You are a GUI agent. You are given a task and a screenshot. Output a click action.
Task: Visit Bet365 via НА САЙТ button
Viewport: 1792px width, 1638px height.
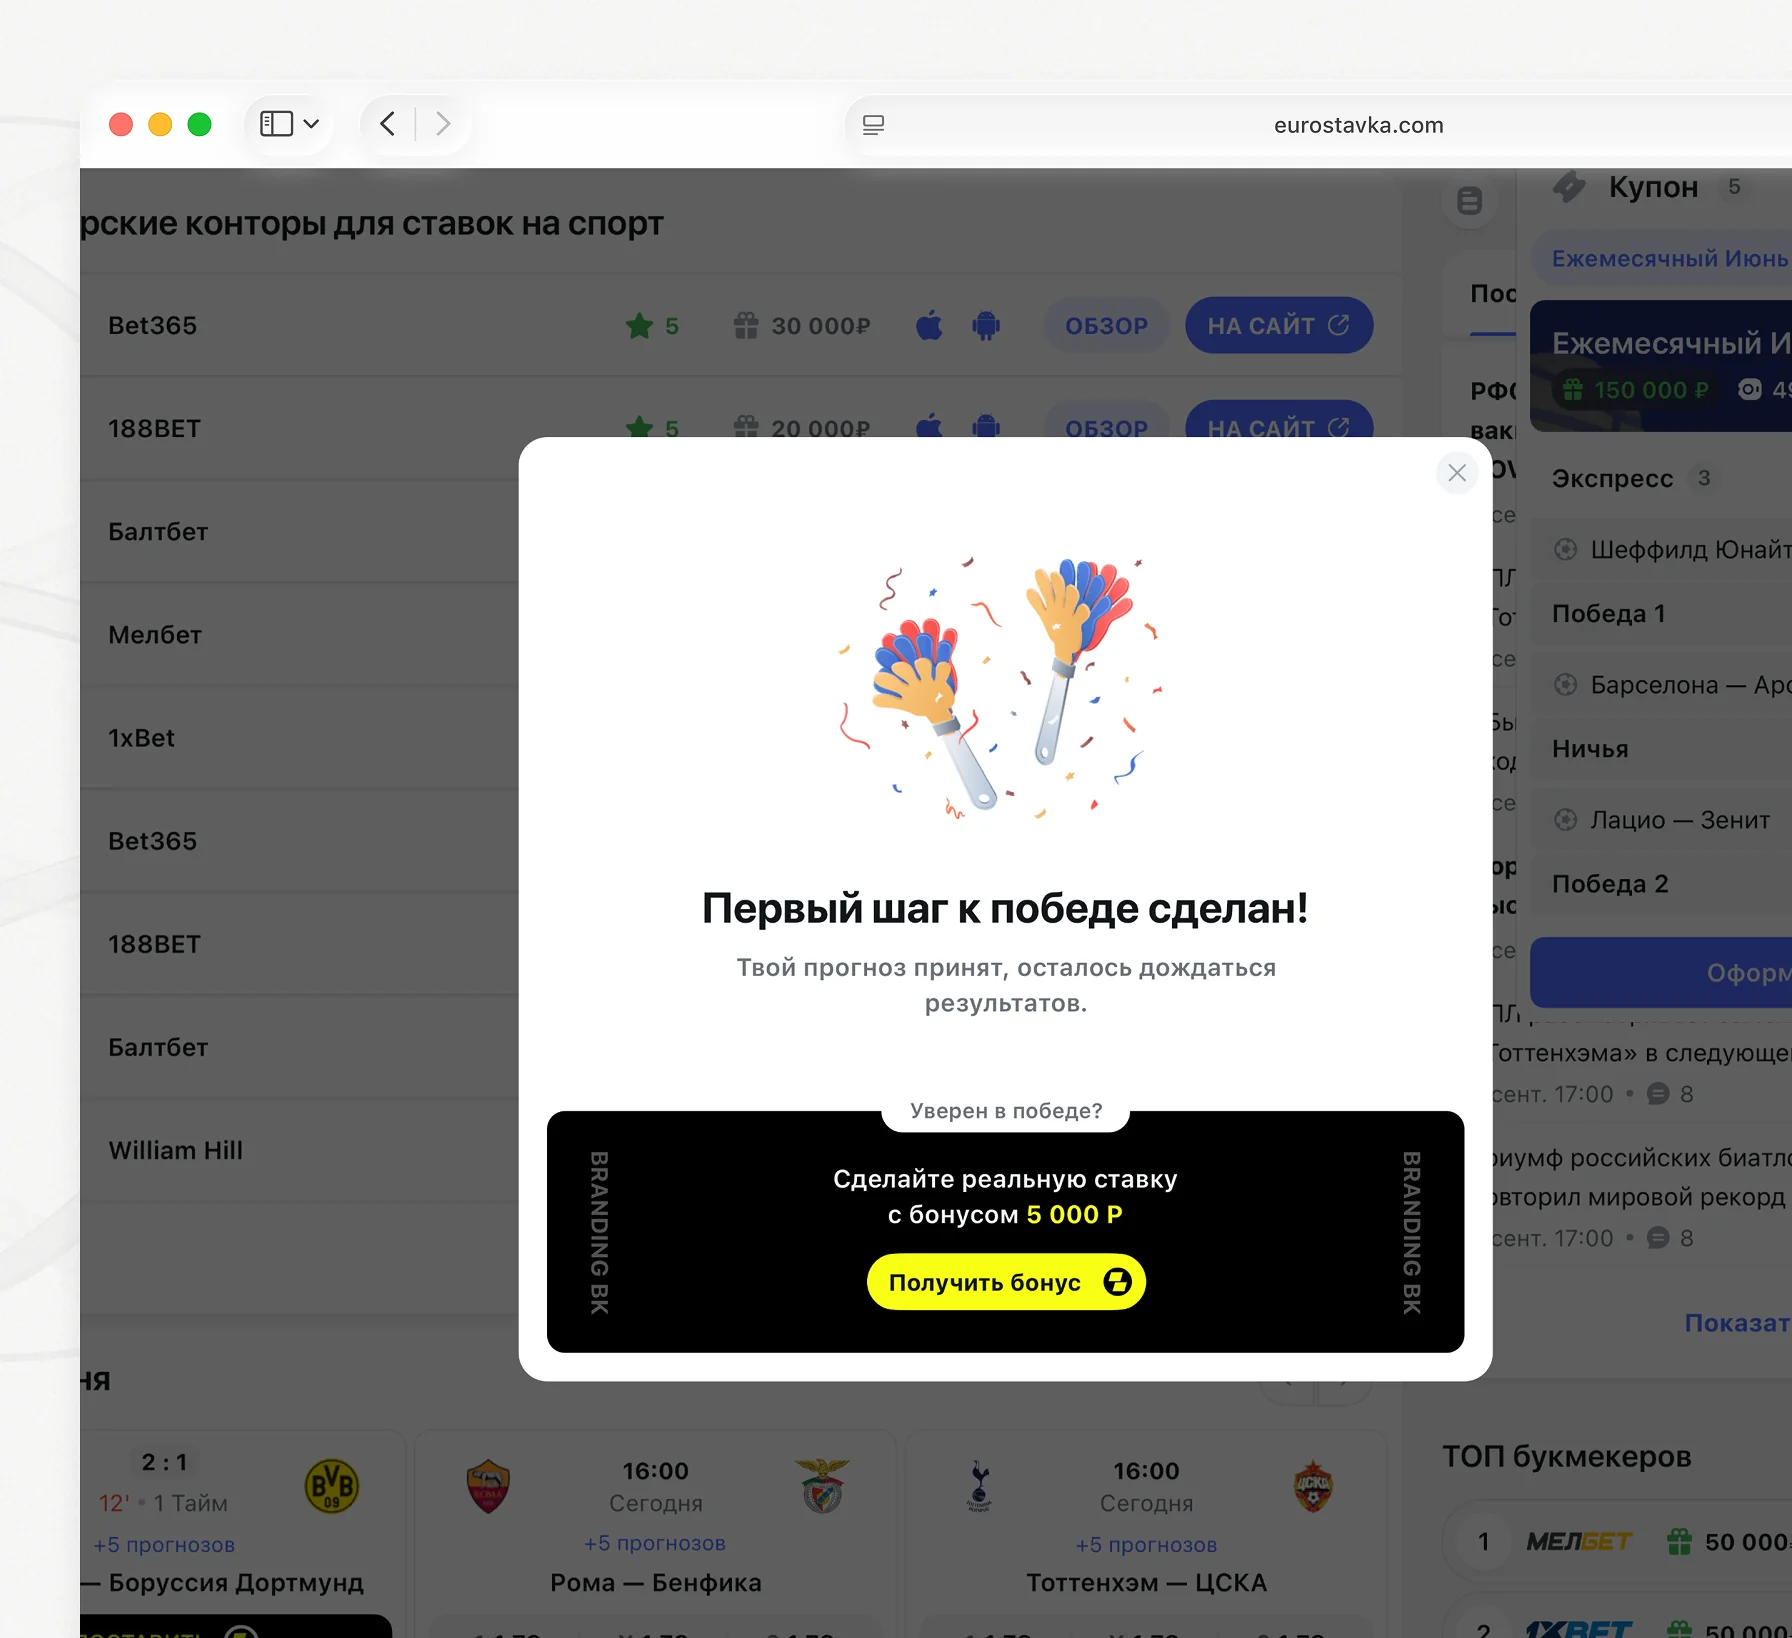click(x=1279, y=325)
